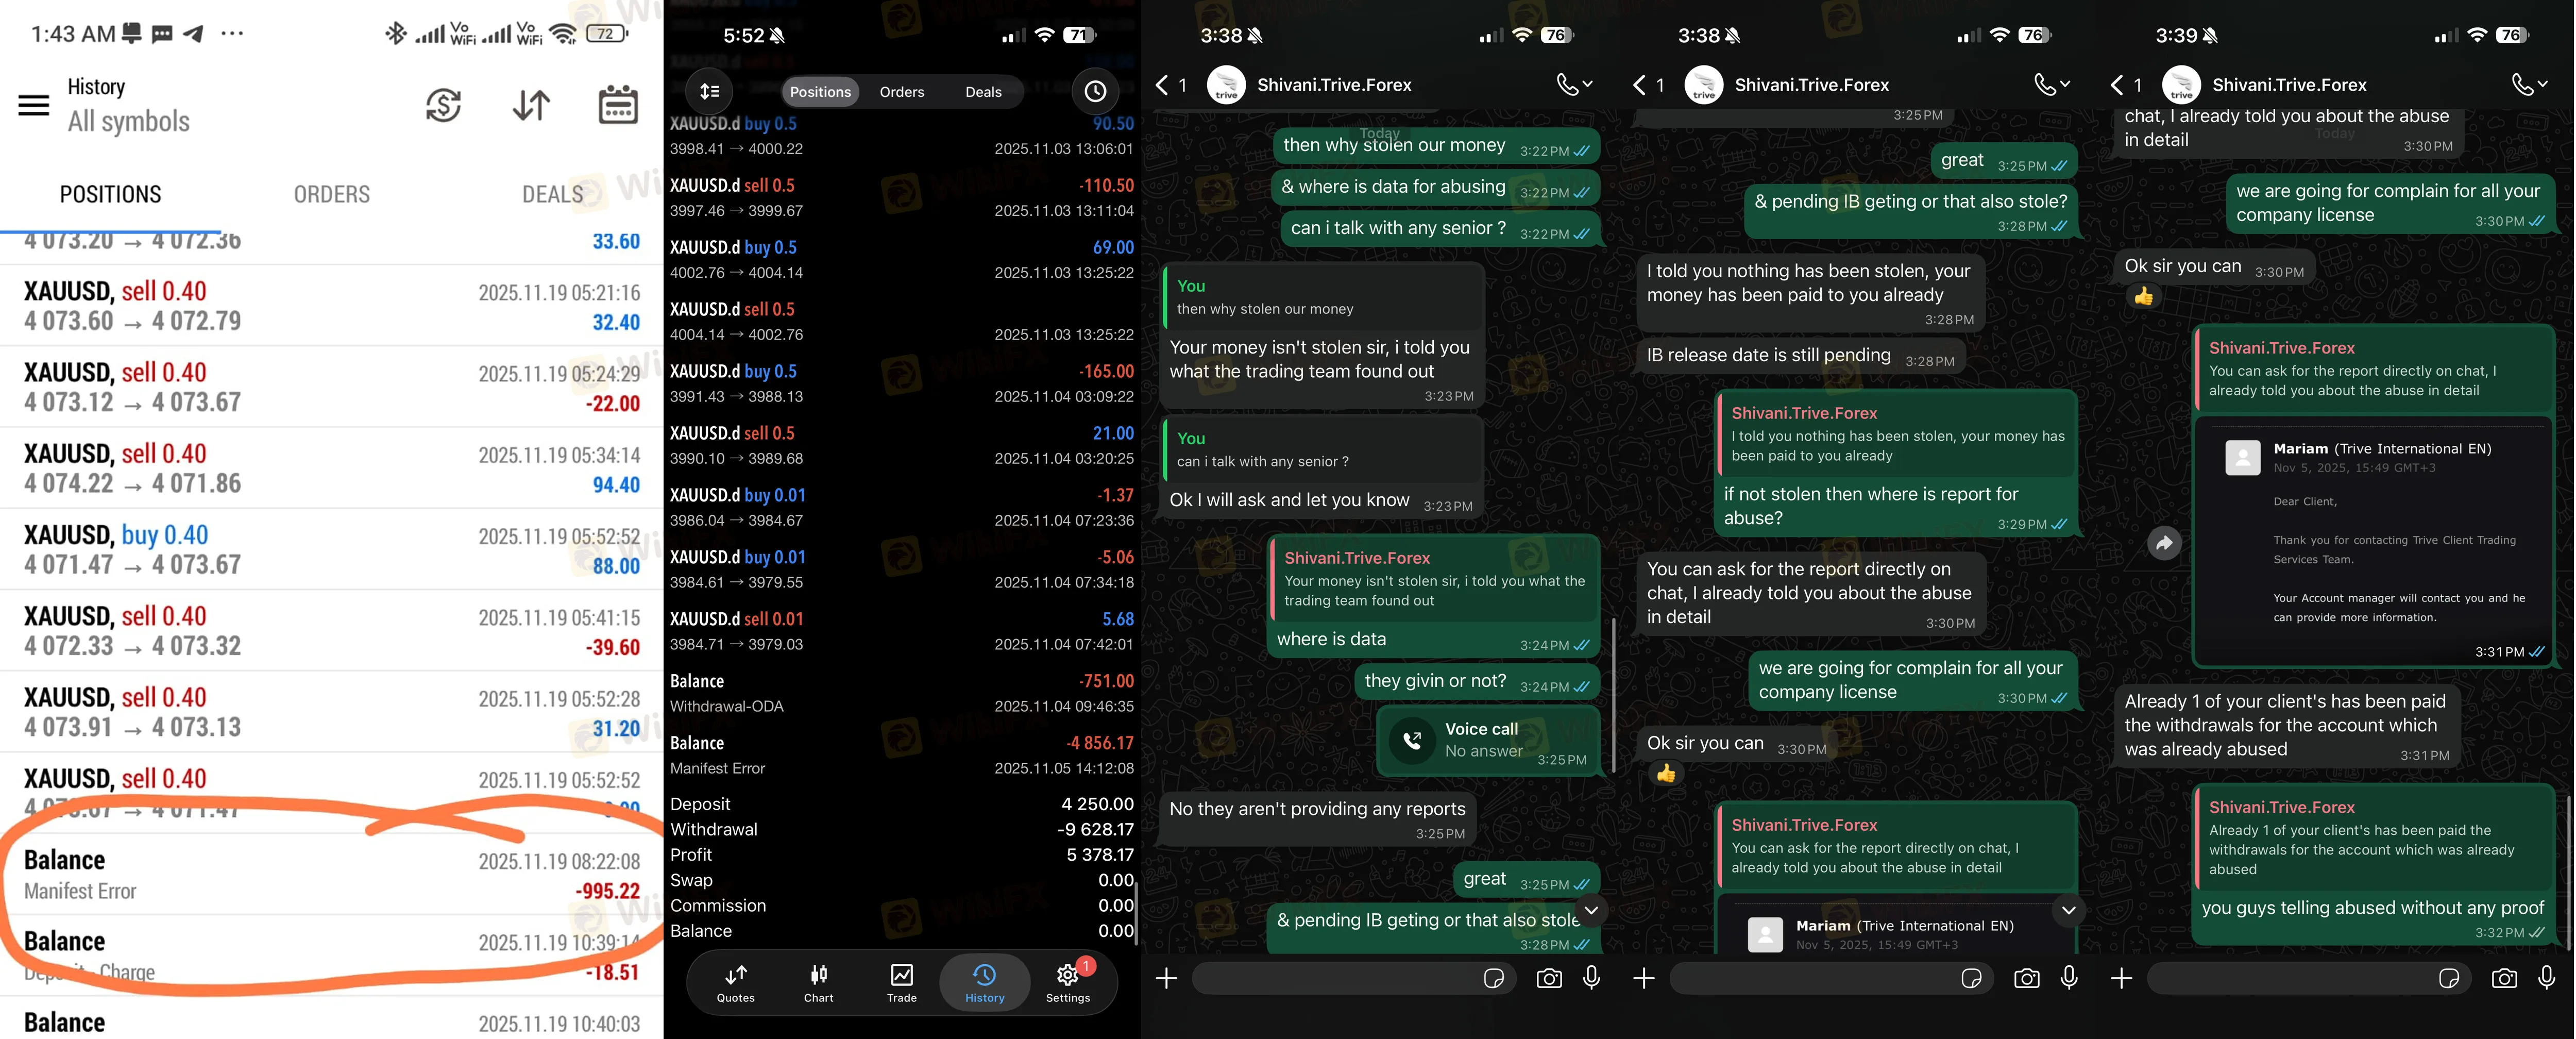The height and width of the screenshot is (1039, 2576).
Task: Tap the sort arrows icon
Action: (x=531, y=105)
